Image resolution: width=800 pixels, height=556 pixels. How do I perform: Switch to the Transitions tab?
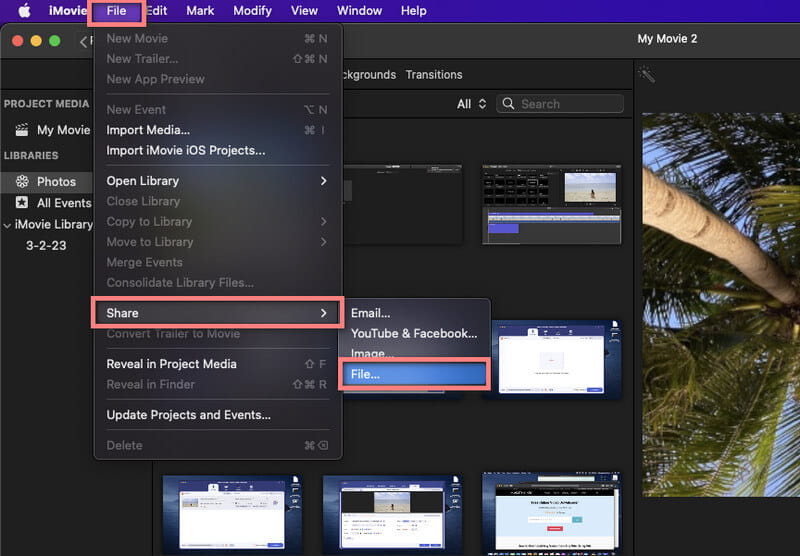(434, 74)
